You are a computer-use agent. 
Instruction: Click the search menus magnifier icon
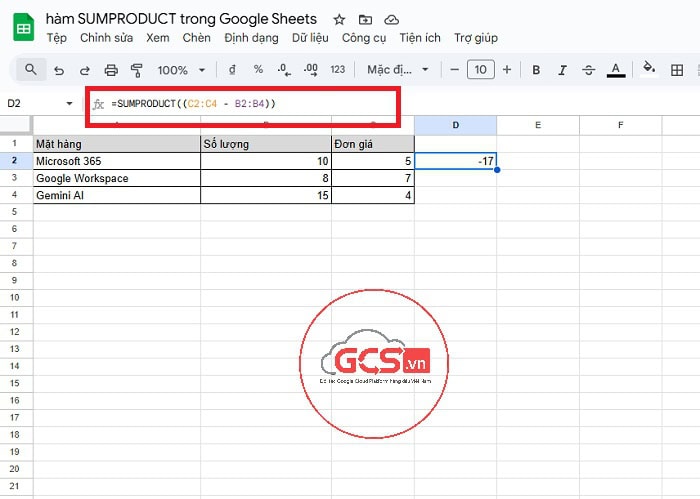click(x=31, y=70)
